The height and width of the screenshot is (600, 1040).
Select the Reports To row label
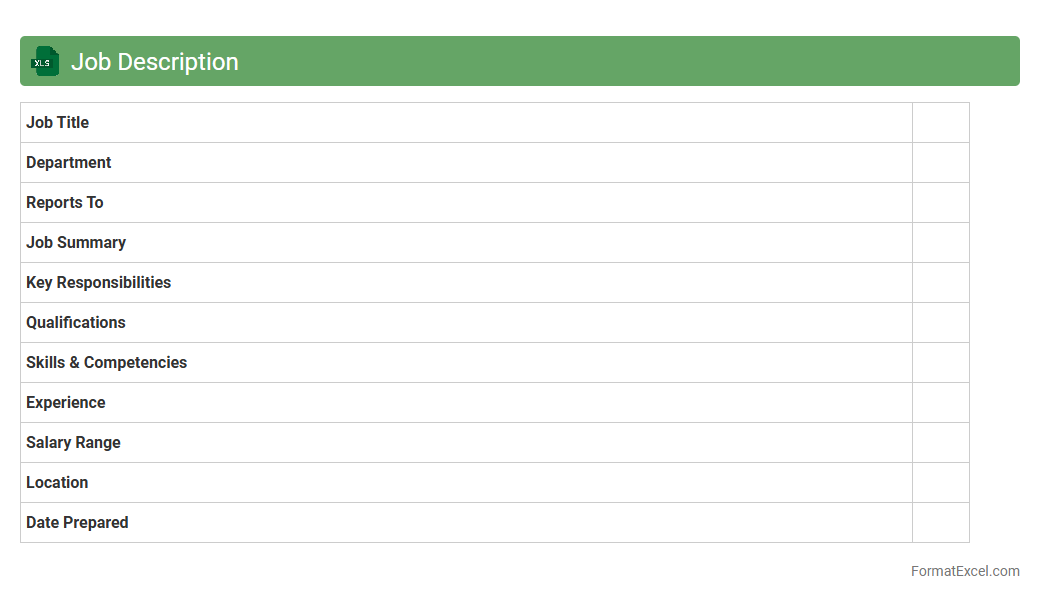64,202
